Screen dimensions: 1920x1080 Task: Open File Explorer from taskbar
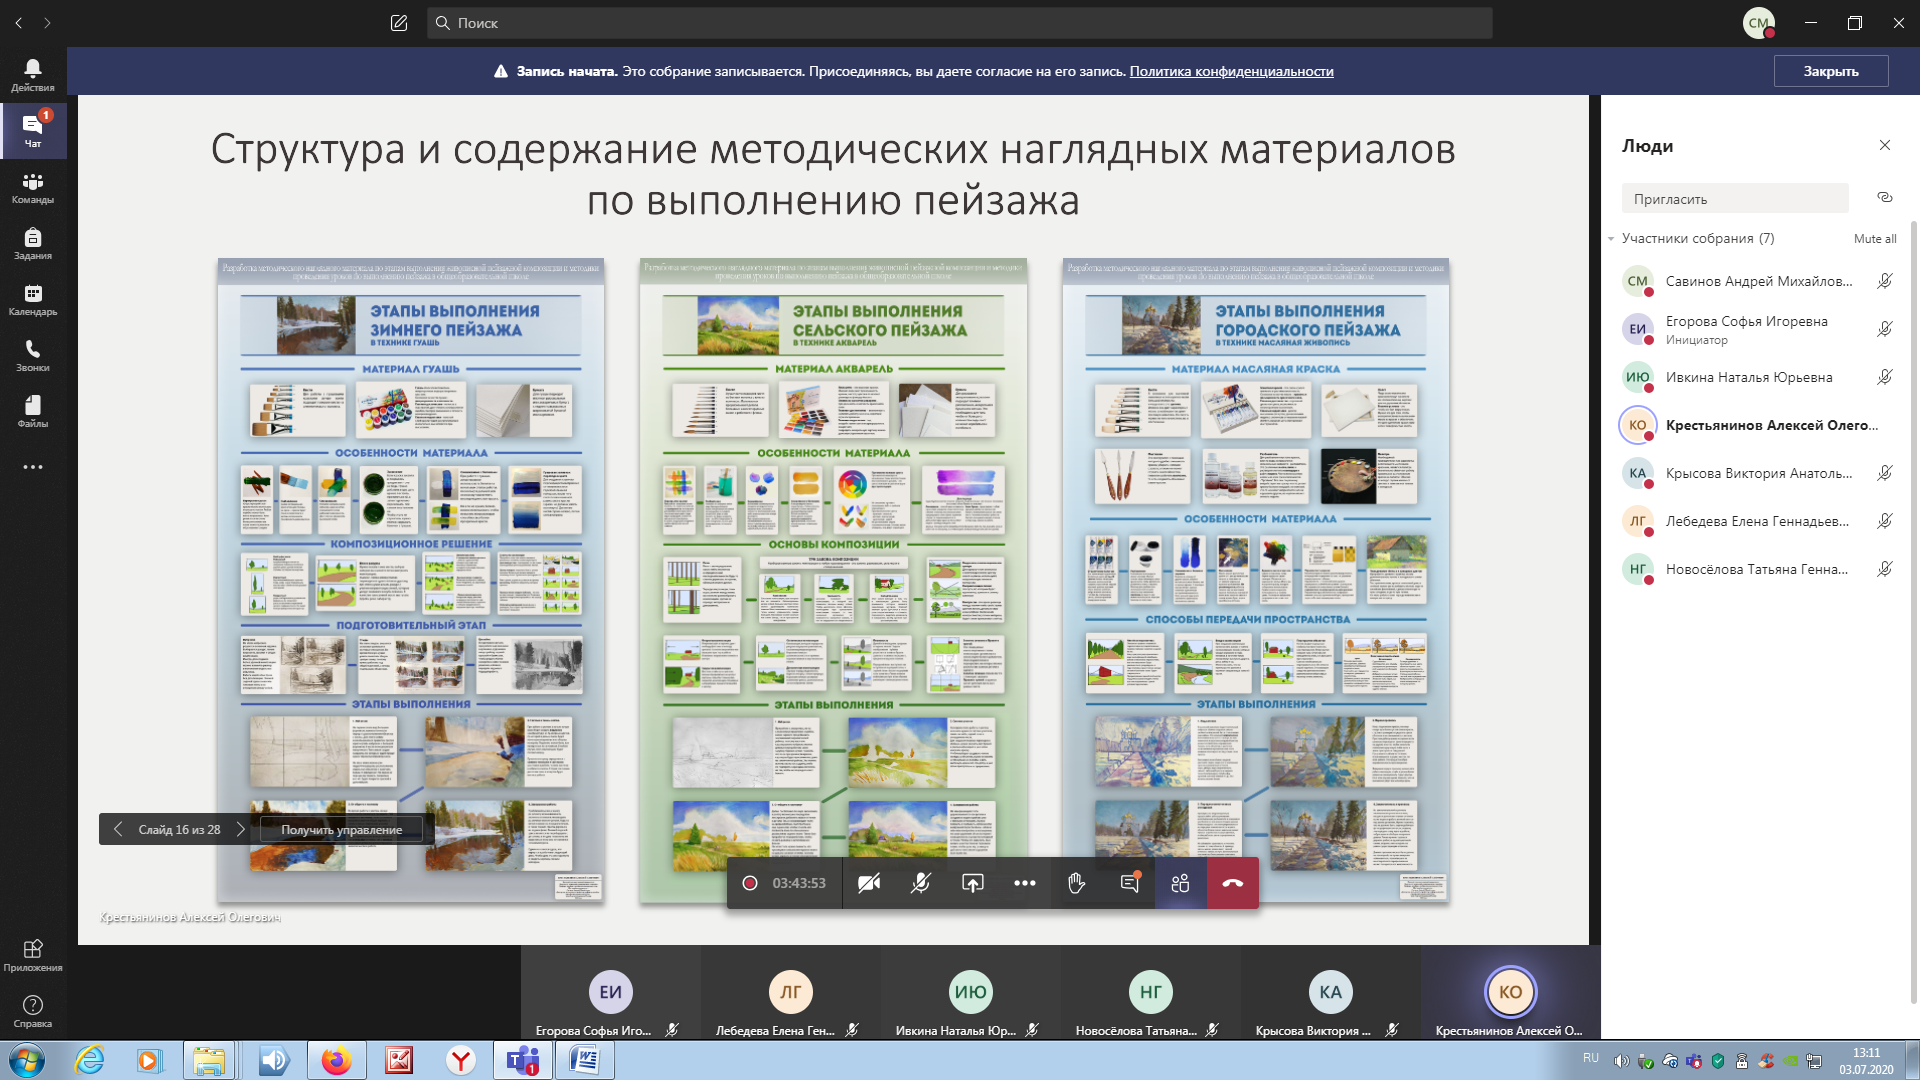coord(209,1060)
